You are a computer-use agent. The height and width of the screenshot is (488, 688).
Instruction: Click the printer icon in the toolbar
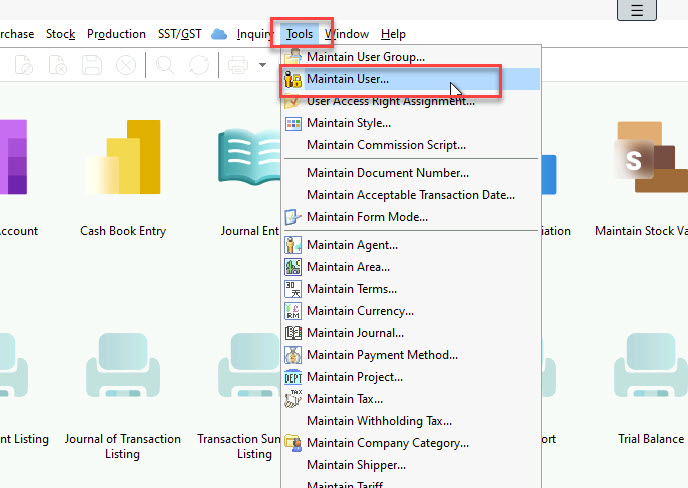(x=238, y=65)
